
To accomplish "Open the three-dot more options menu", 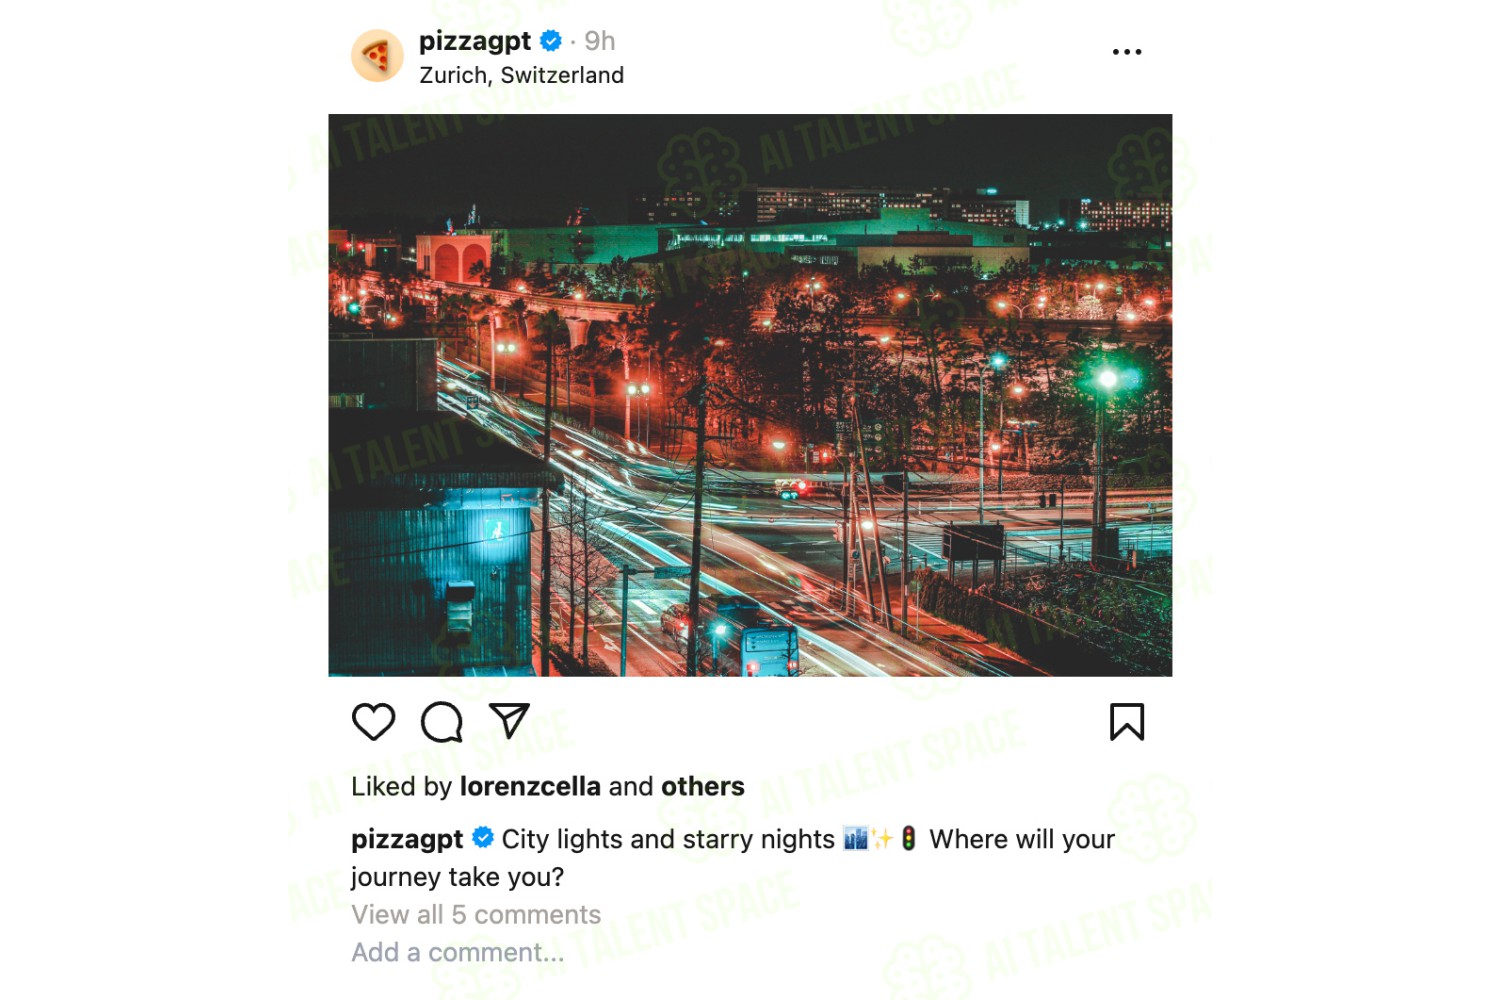I will [x=1127, y=52].
